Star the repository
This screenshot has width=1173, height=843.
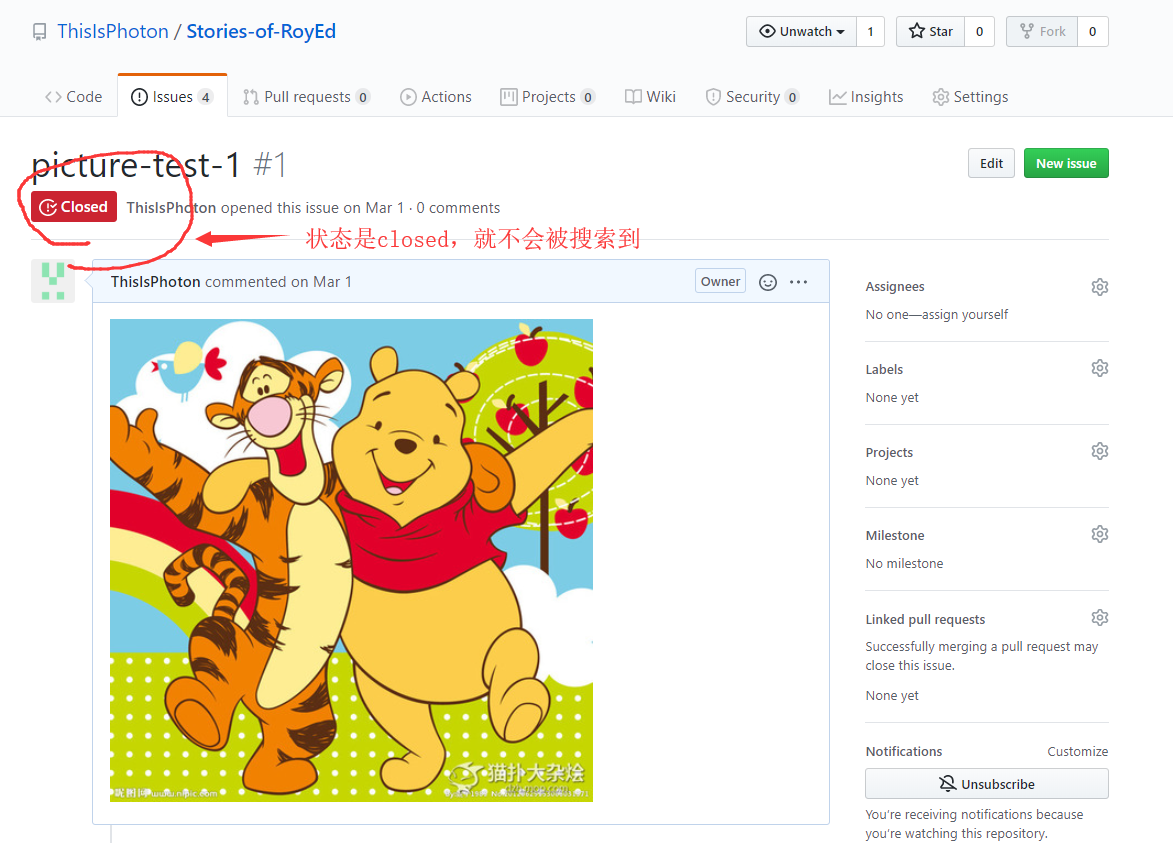tap(931, 31)
